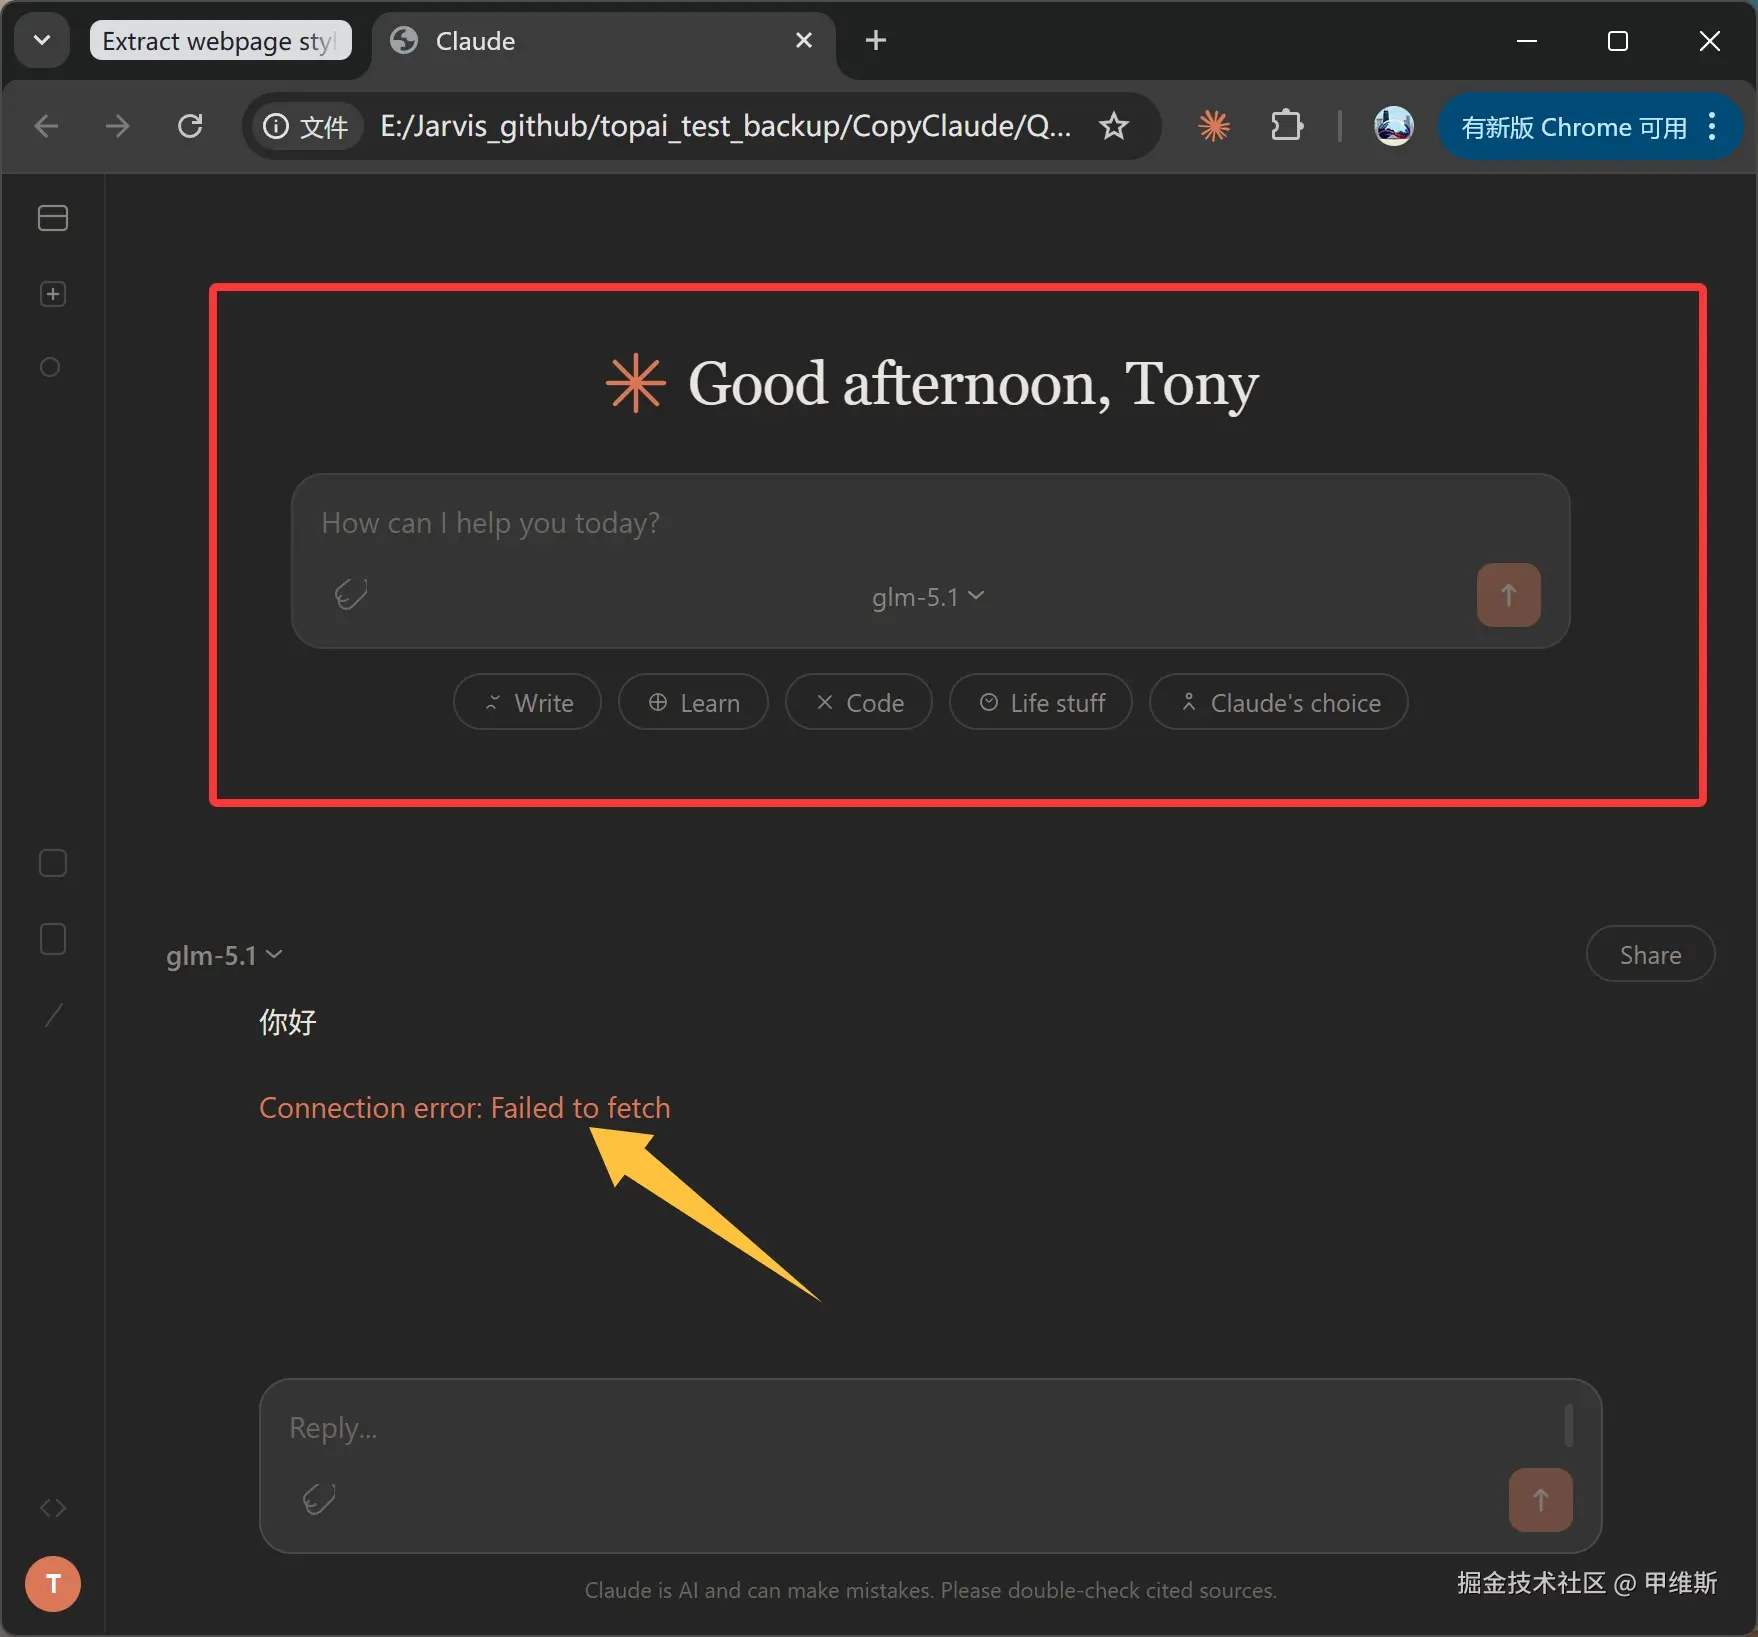The width and height of the screenshot is (1758, 1637).
Task: Click the attach icon in the Reply box
Action: tap(319, 1499)
